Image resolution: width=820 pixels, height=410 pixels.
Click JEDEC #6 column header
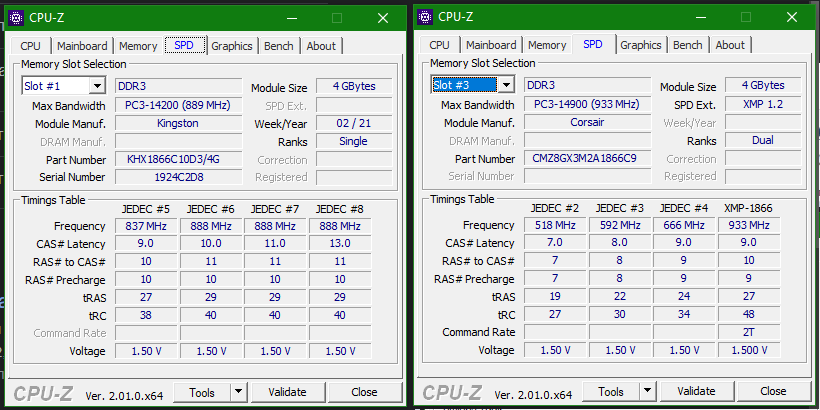click(211, 209)
